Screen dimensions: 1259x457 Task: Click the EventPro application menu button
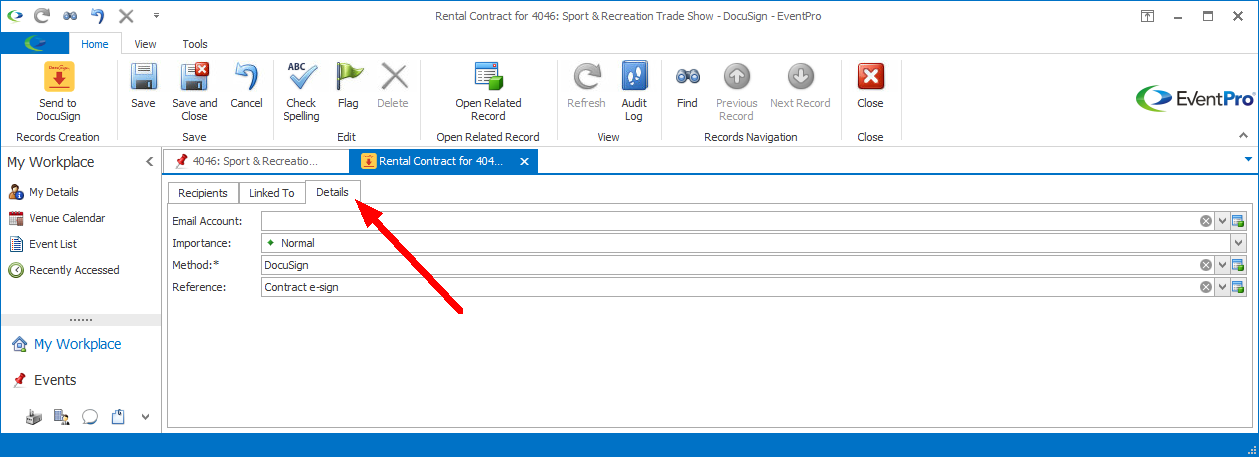point(35,44)
